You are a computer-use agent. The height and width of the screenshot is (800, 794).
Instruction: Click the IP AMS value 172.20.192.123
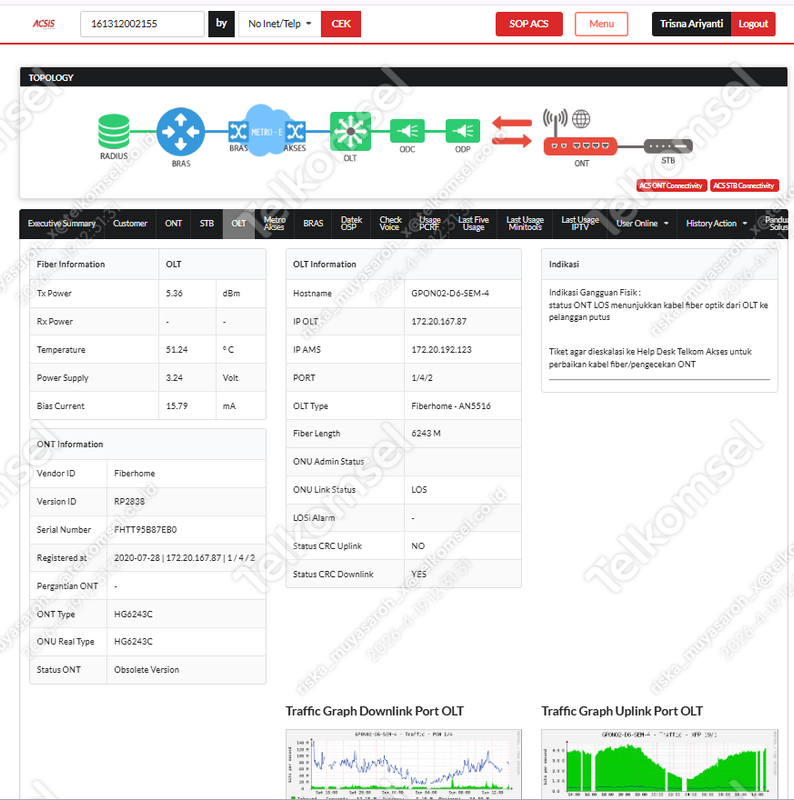tap(441, 349)
